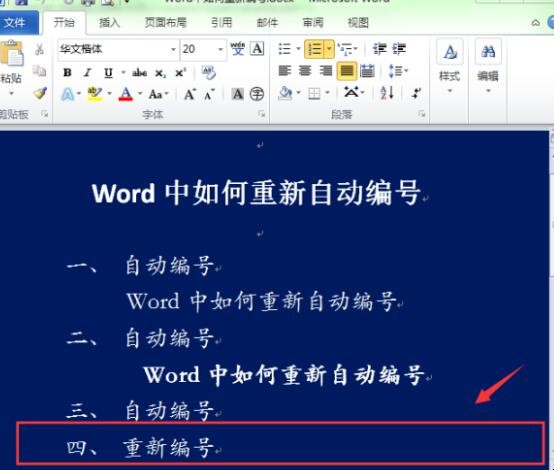Toggle Show paragraph marks
Screen dimensions: 554x470
[x=416, y=93]
